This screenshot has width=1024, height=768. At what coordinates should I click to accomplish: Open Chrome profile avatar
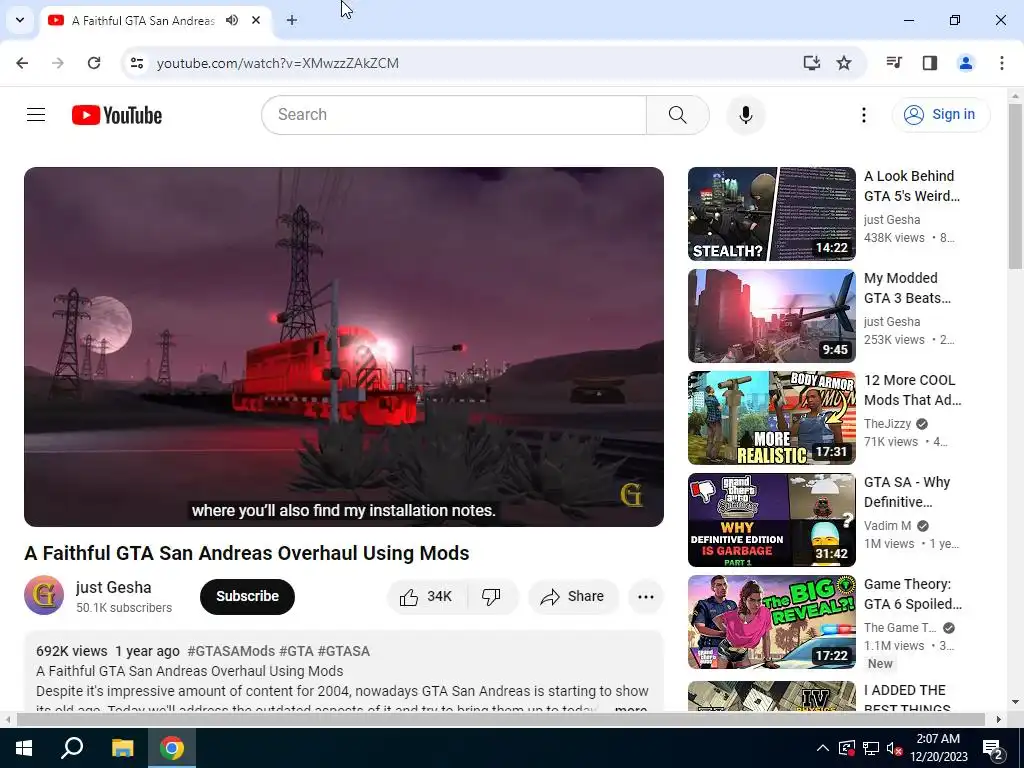tap(965, 63)
